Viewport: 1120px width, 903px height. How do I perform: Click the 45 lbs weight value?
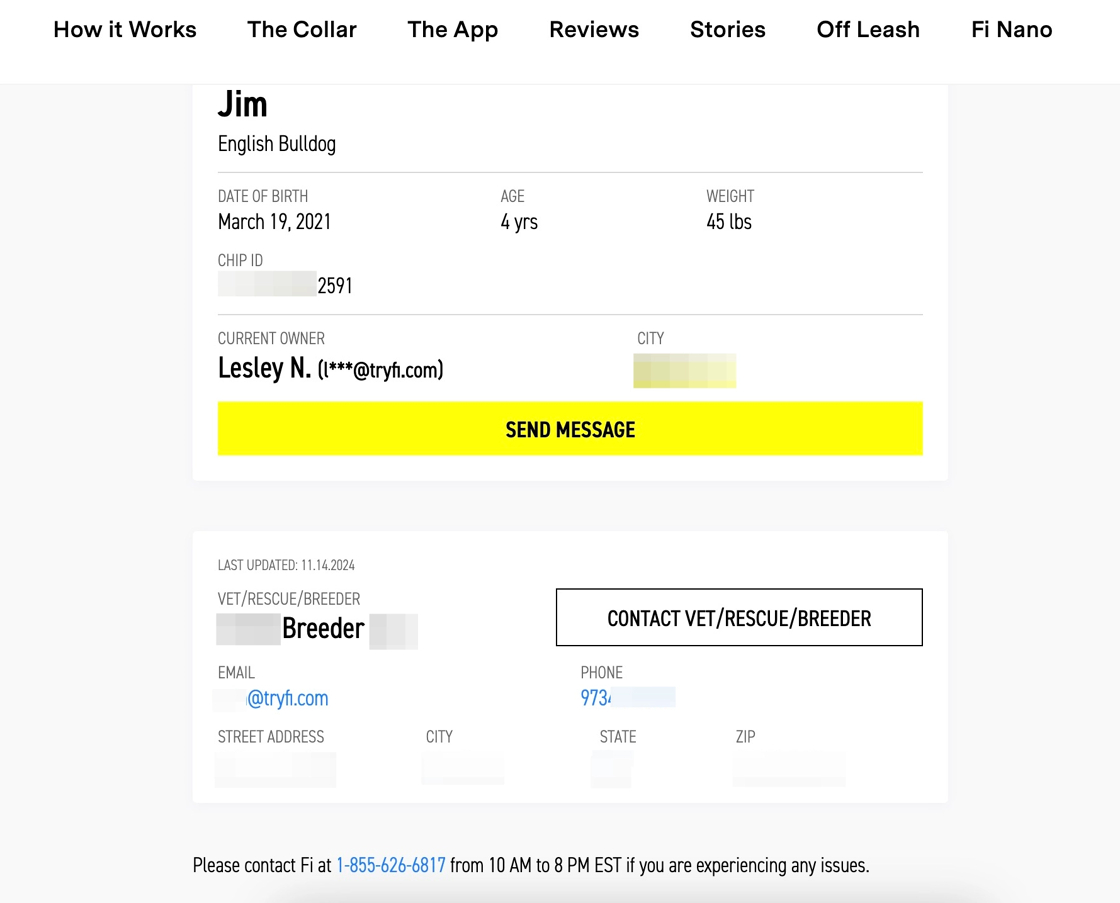point(729,222)
